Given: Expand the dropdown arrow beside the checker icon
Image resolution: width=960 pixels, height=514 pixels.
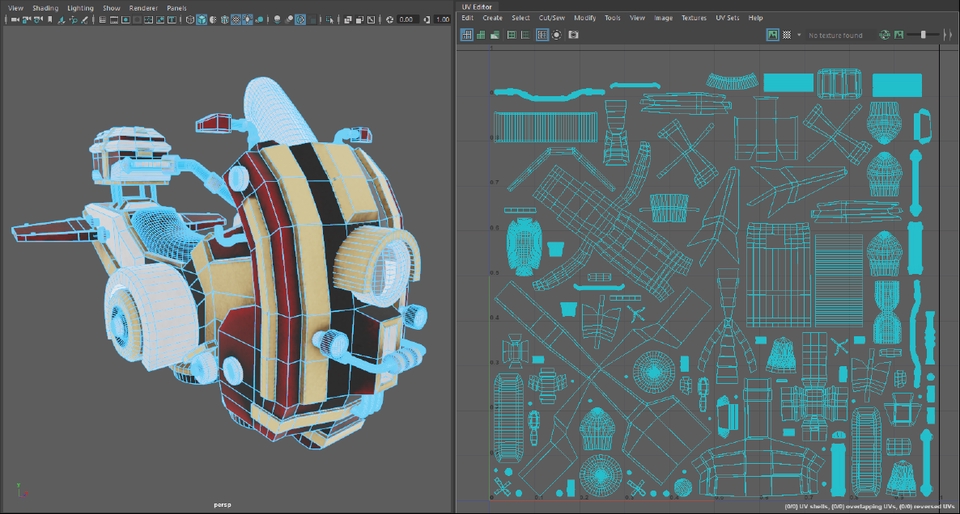Looking at the screenshot, I should tap(798, 35).
